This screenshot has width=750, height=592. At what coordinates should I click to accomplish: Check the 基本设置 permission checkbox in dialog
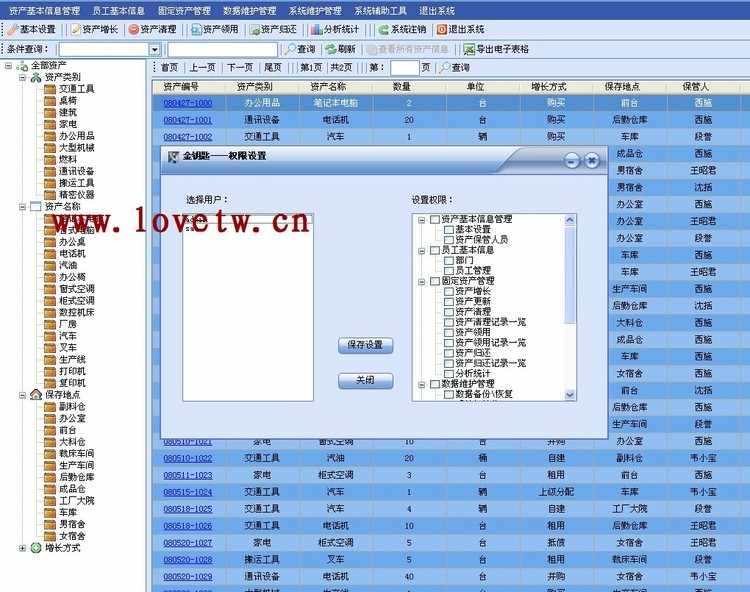pyautogui.click(x=449, y=230)
